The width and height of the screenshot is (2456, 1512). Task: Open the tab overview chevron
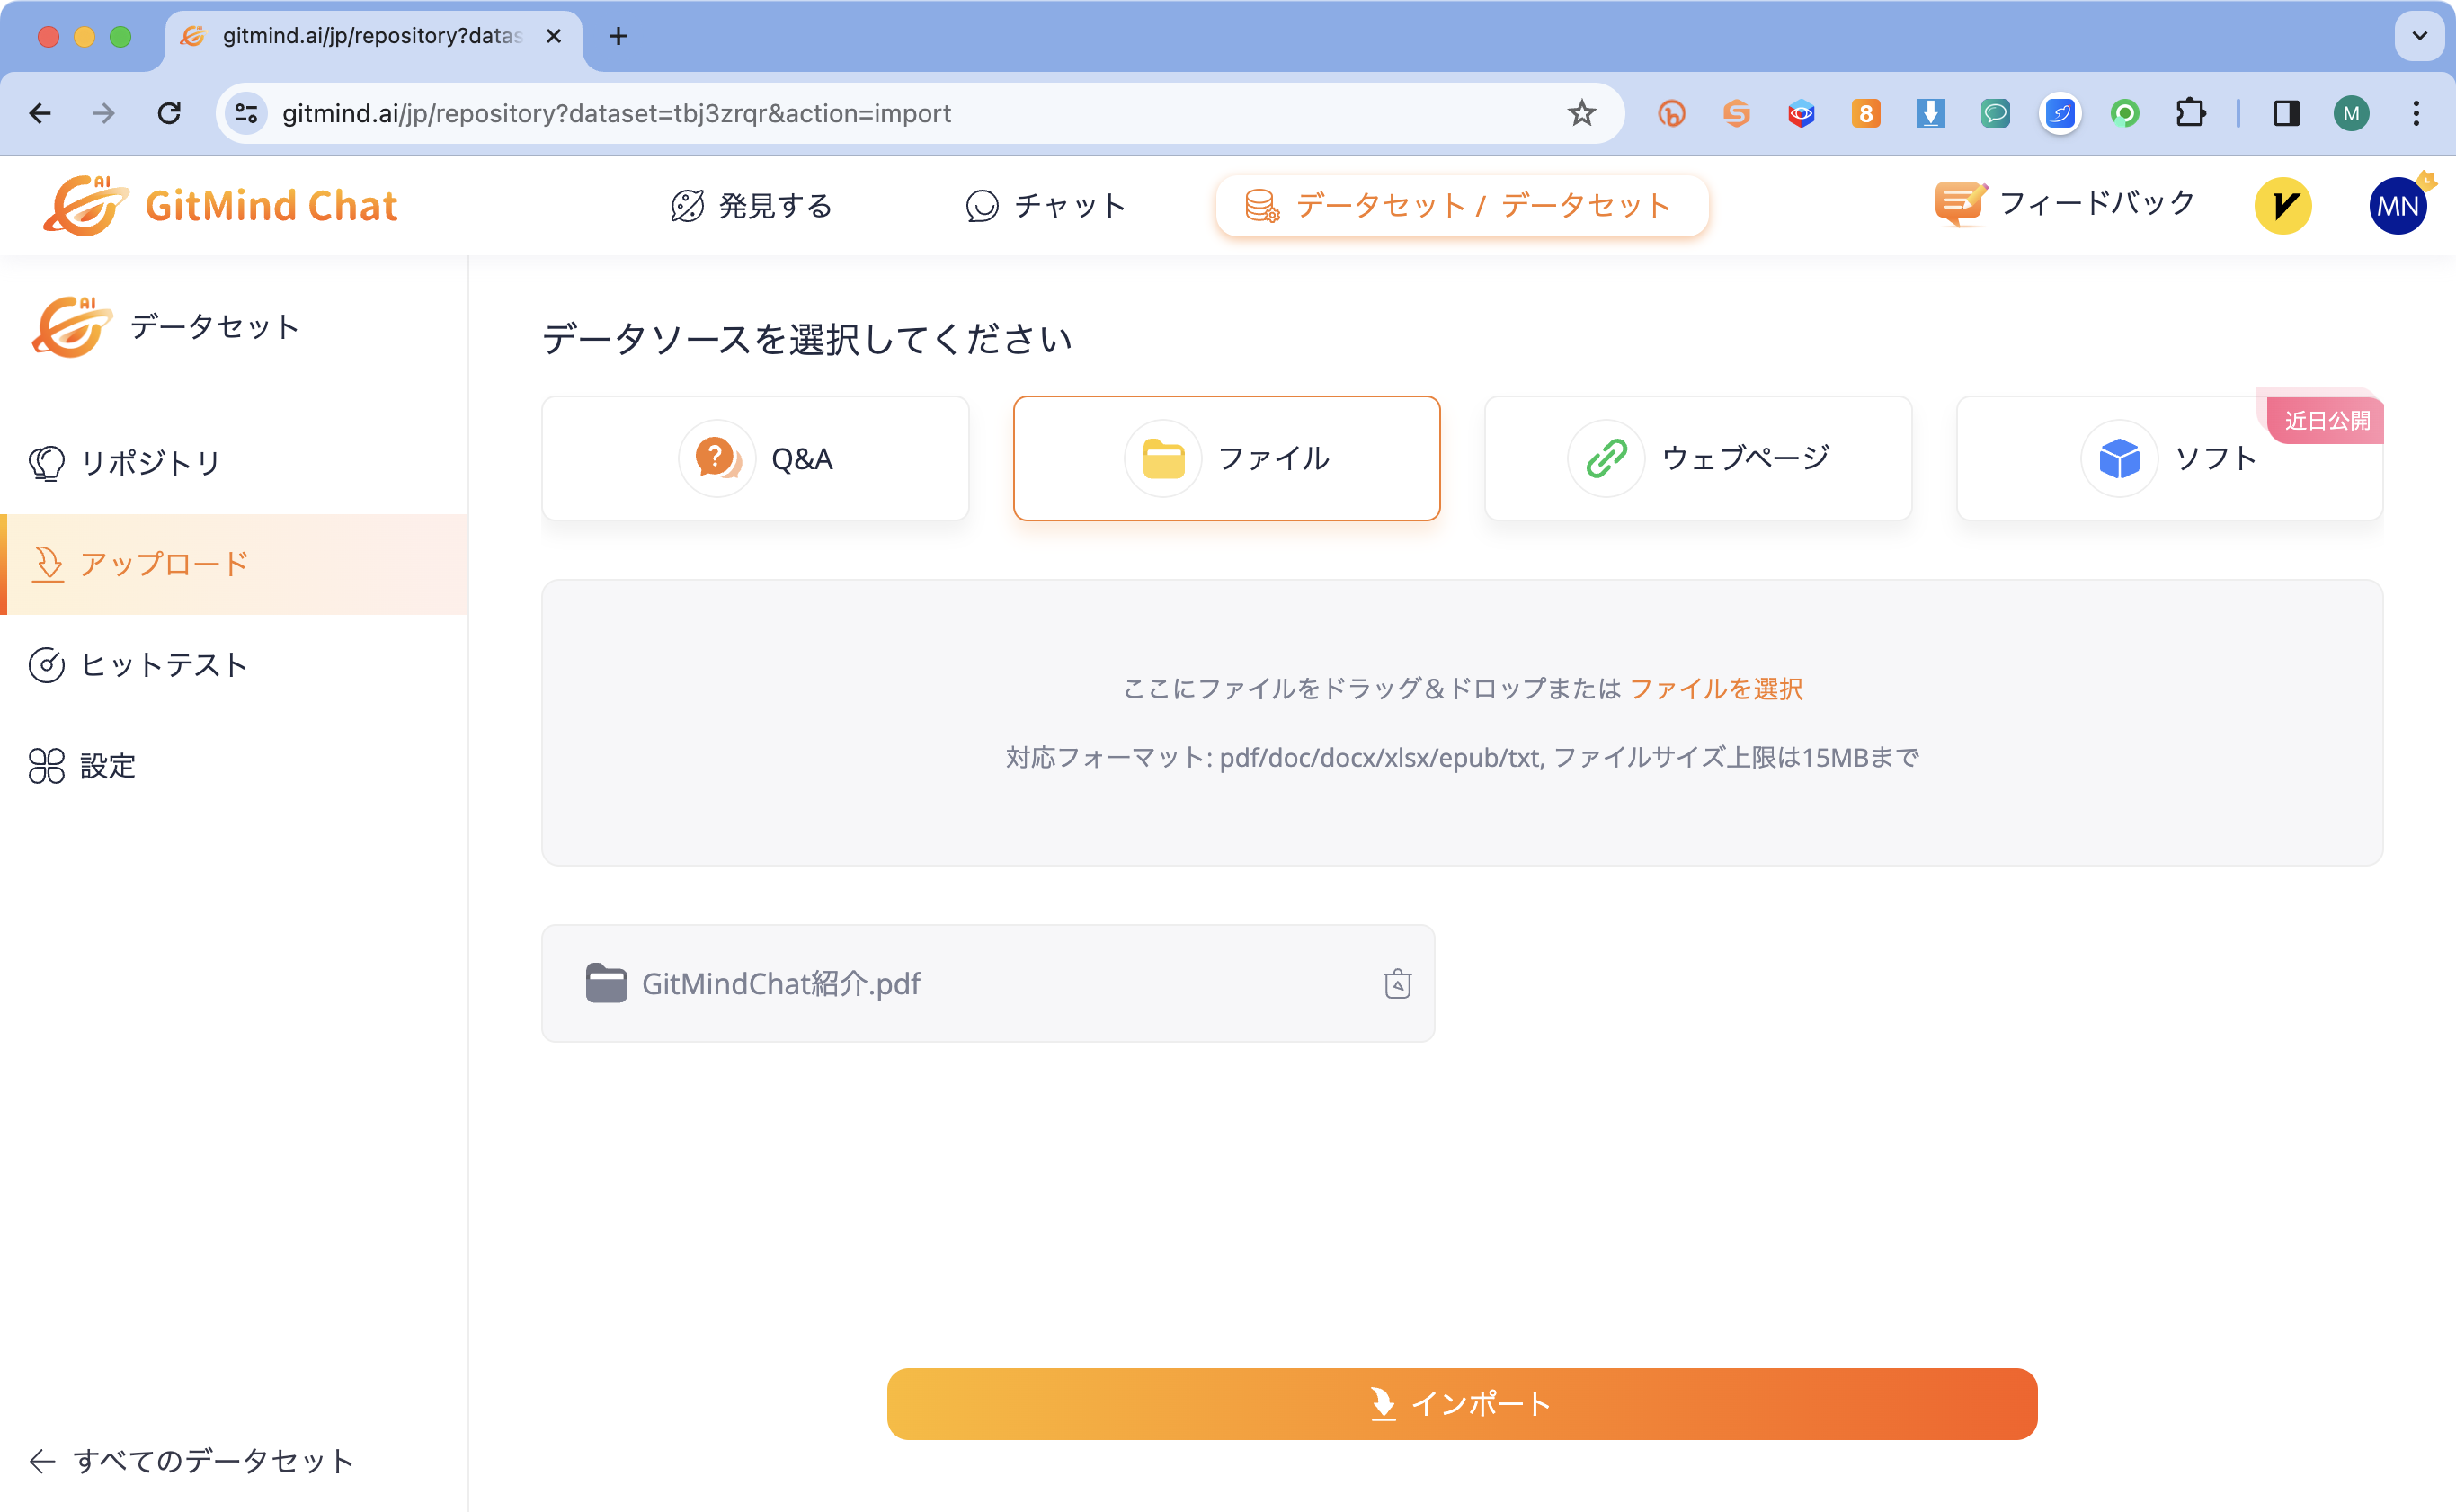tap(2417, 36)
